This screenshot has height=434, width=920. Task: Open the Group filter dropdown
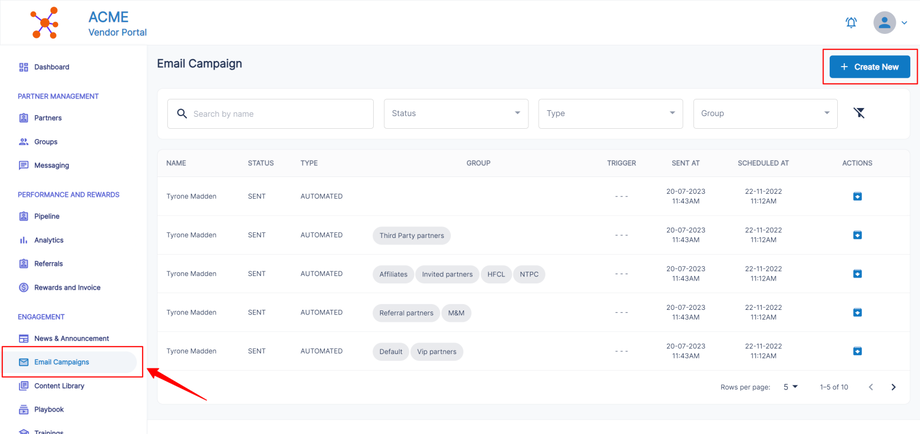tap(765, 113)
